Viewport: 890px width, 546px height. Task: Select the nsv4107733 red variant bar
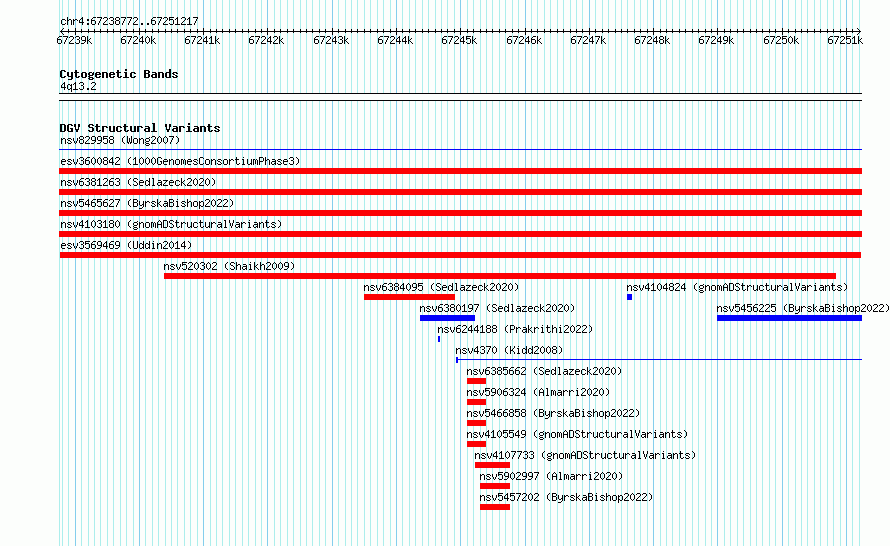(492, 465)
